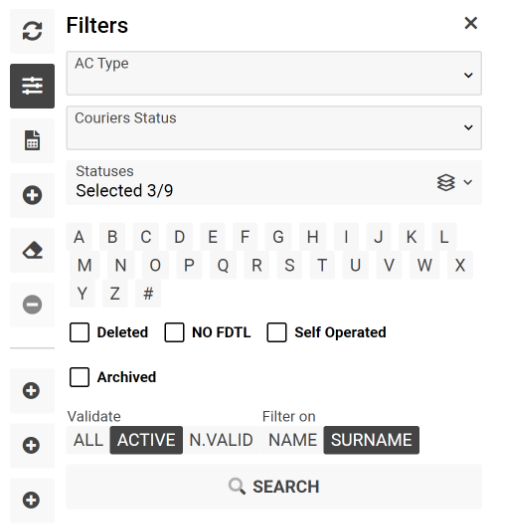Viewport: 518px width, 527px height.
Task: Open the AC Type dropdown
Action: [274, 73]
